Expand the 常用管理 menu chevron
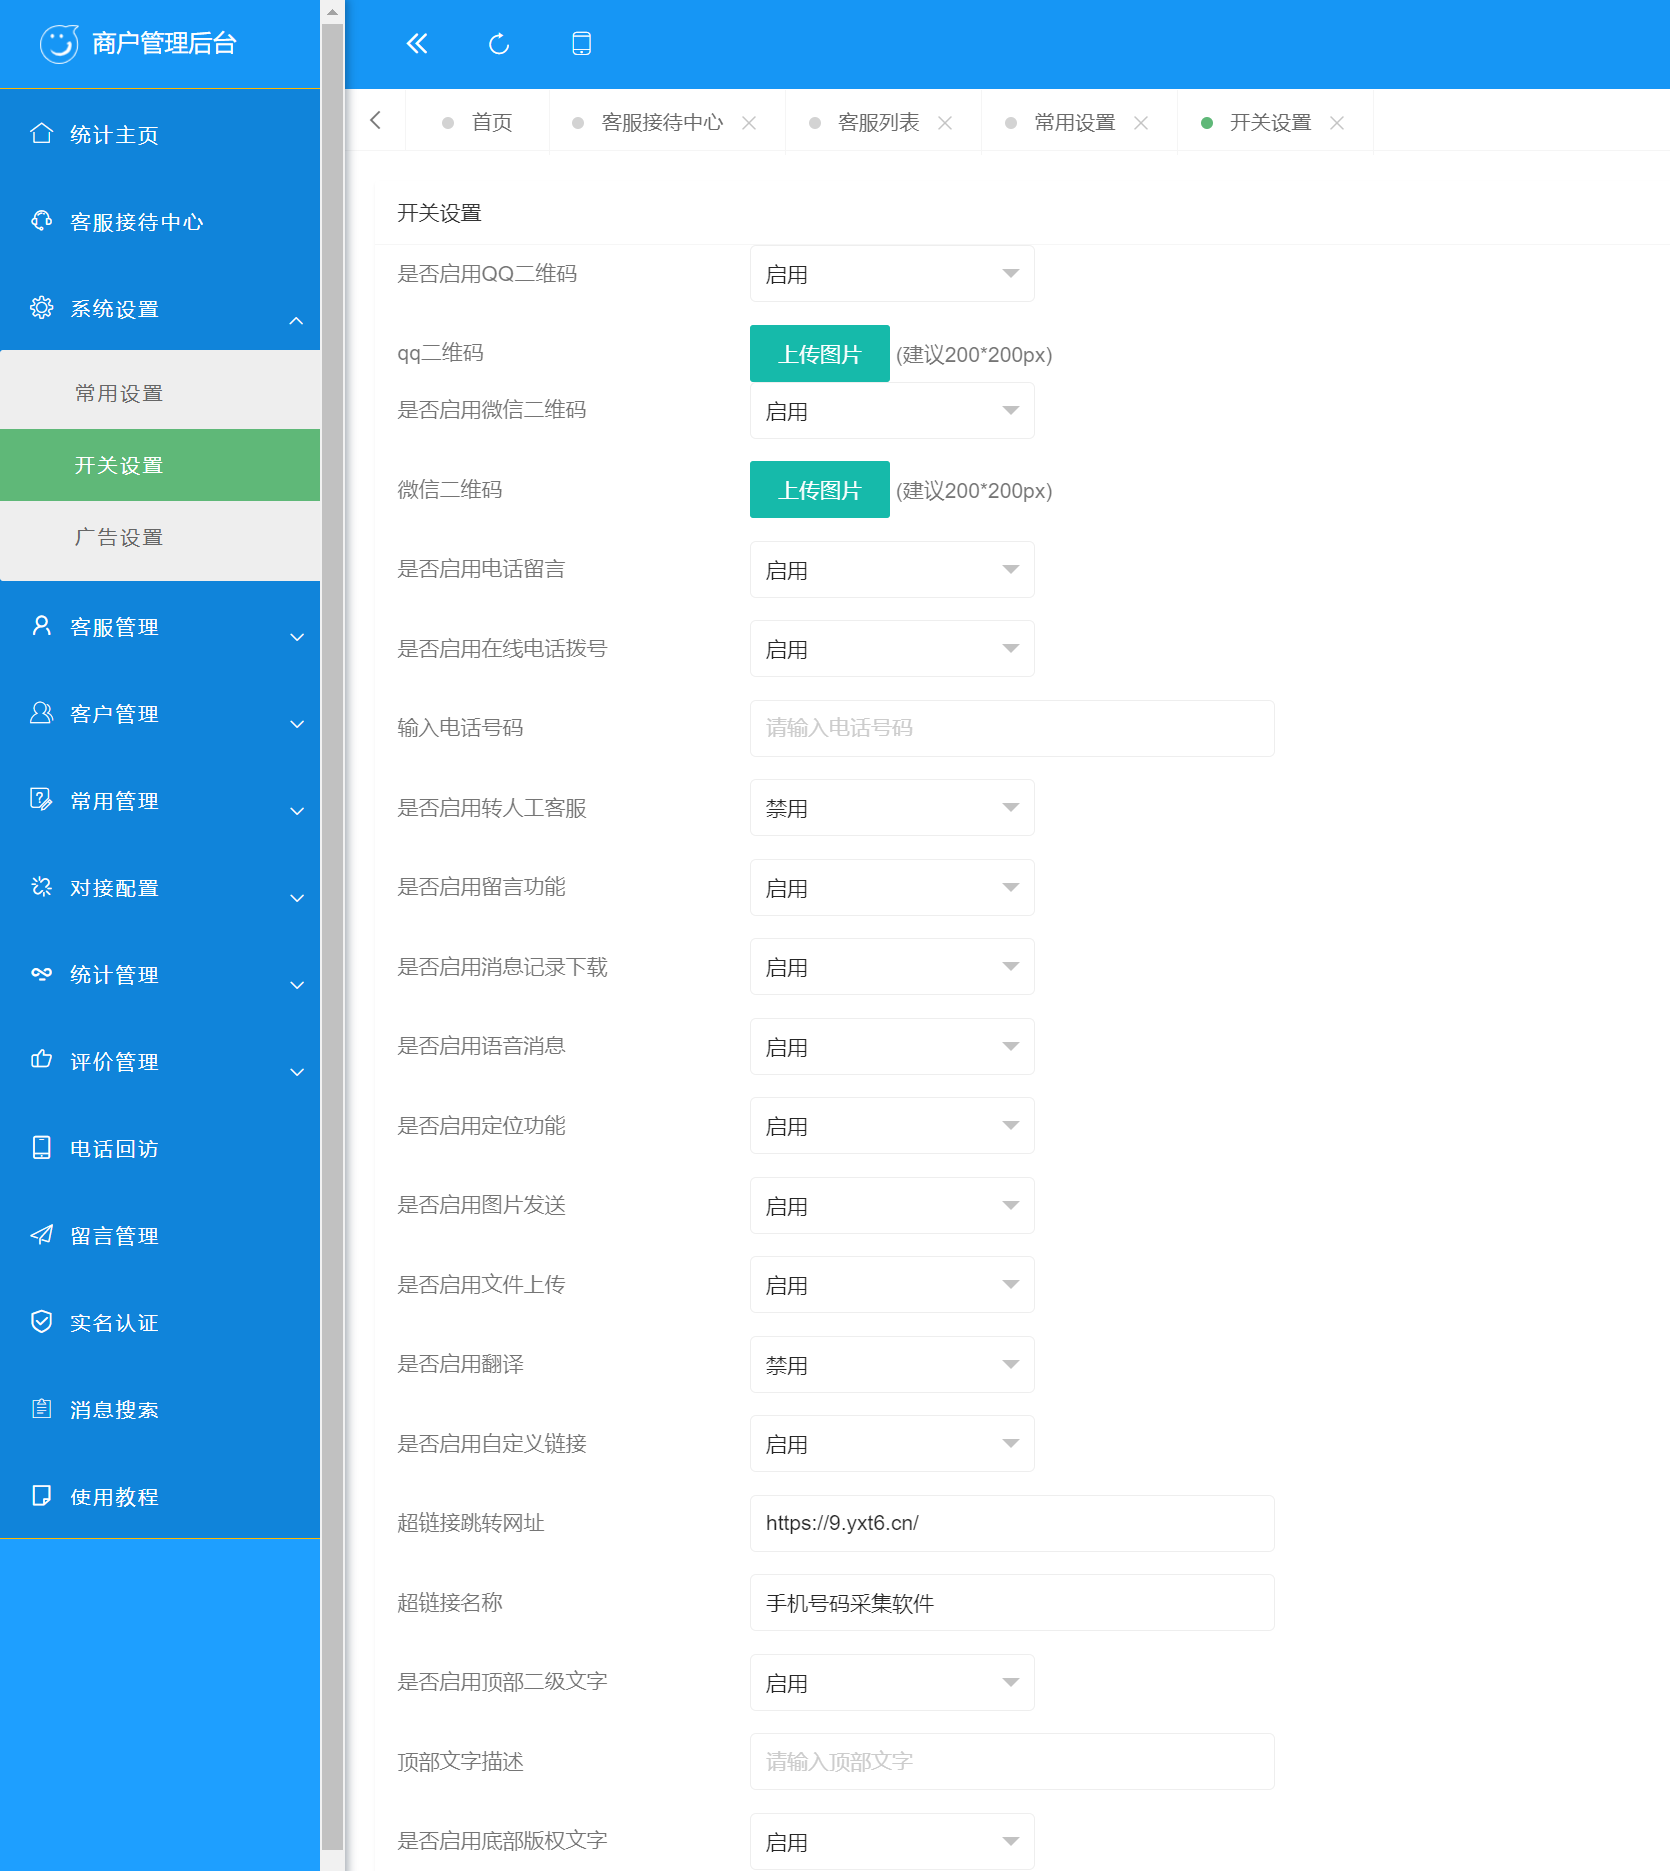The image size is (1670, 1871). (296, 811)
